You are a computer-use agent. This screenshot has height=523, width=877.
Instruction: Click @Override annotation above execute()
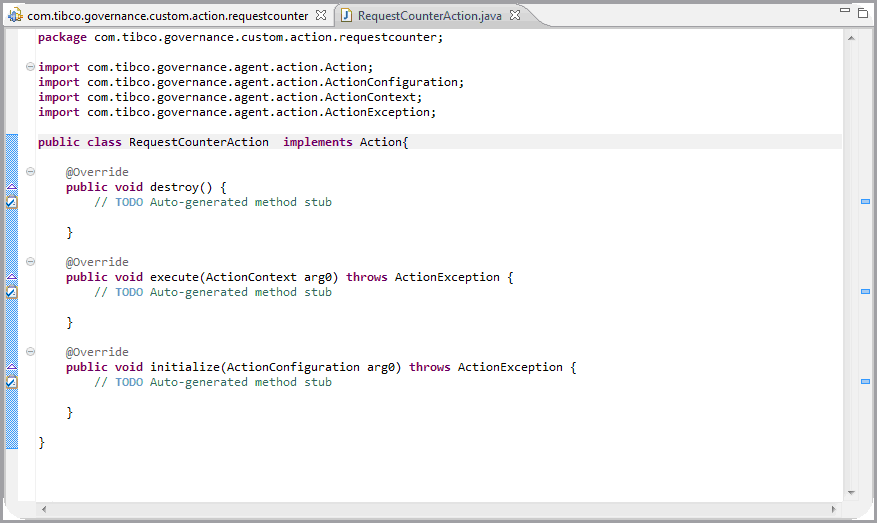[x=97, y=262]
